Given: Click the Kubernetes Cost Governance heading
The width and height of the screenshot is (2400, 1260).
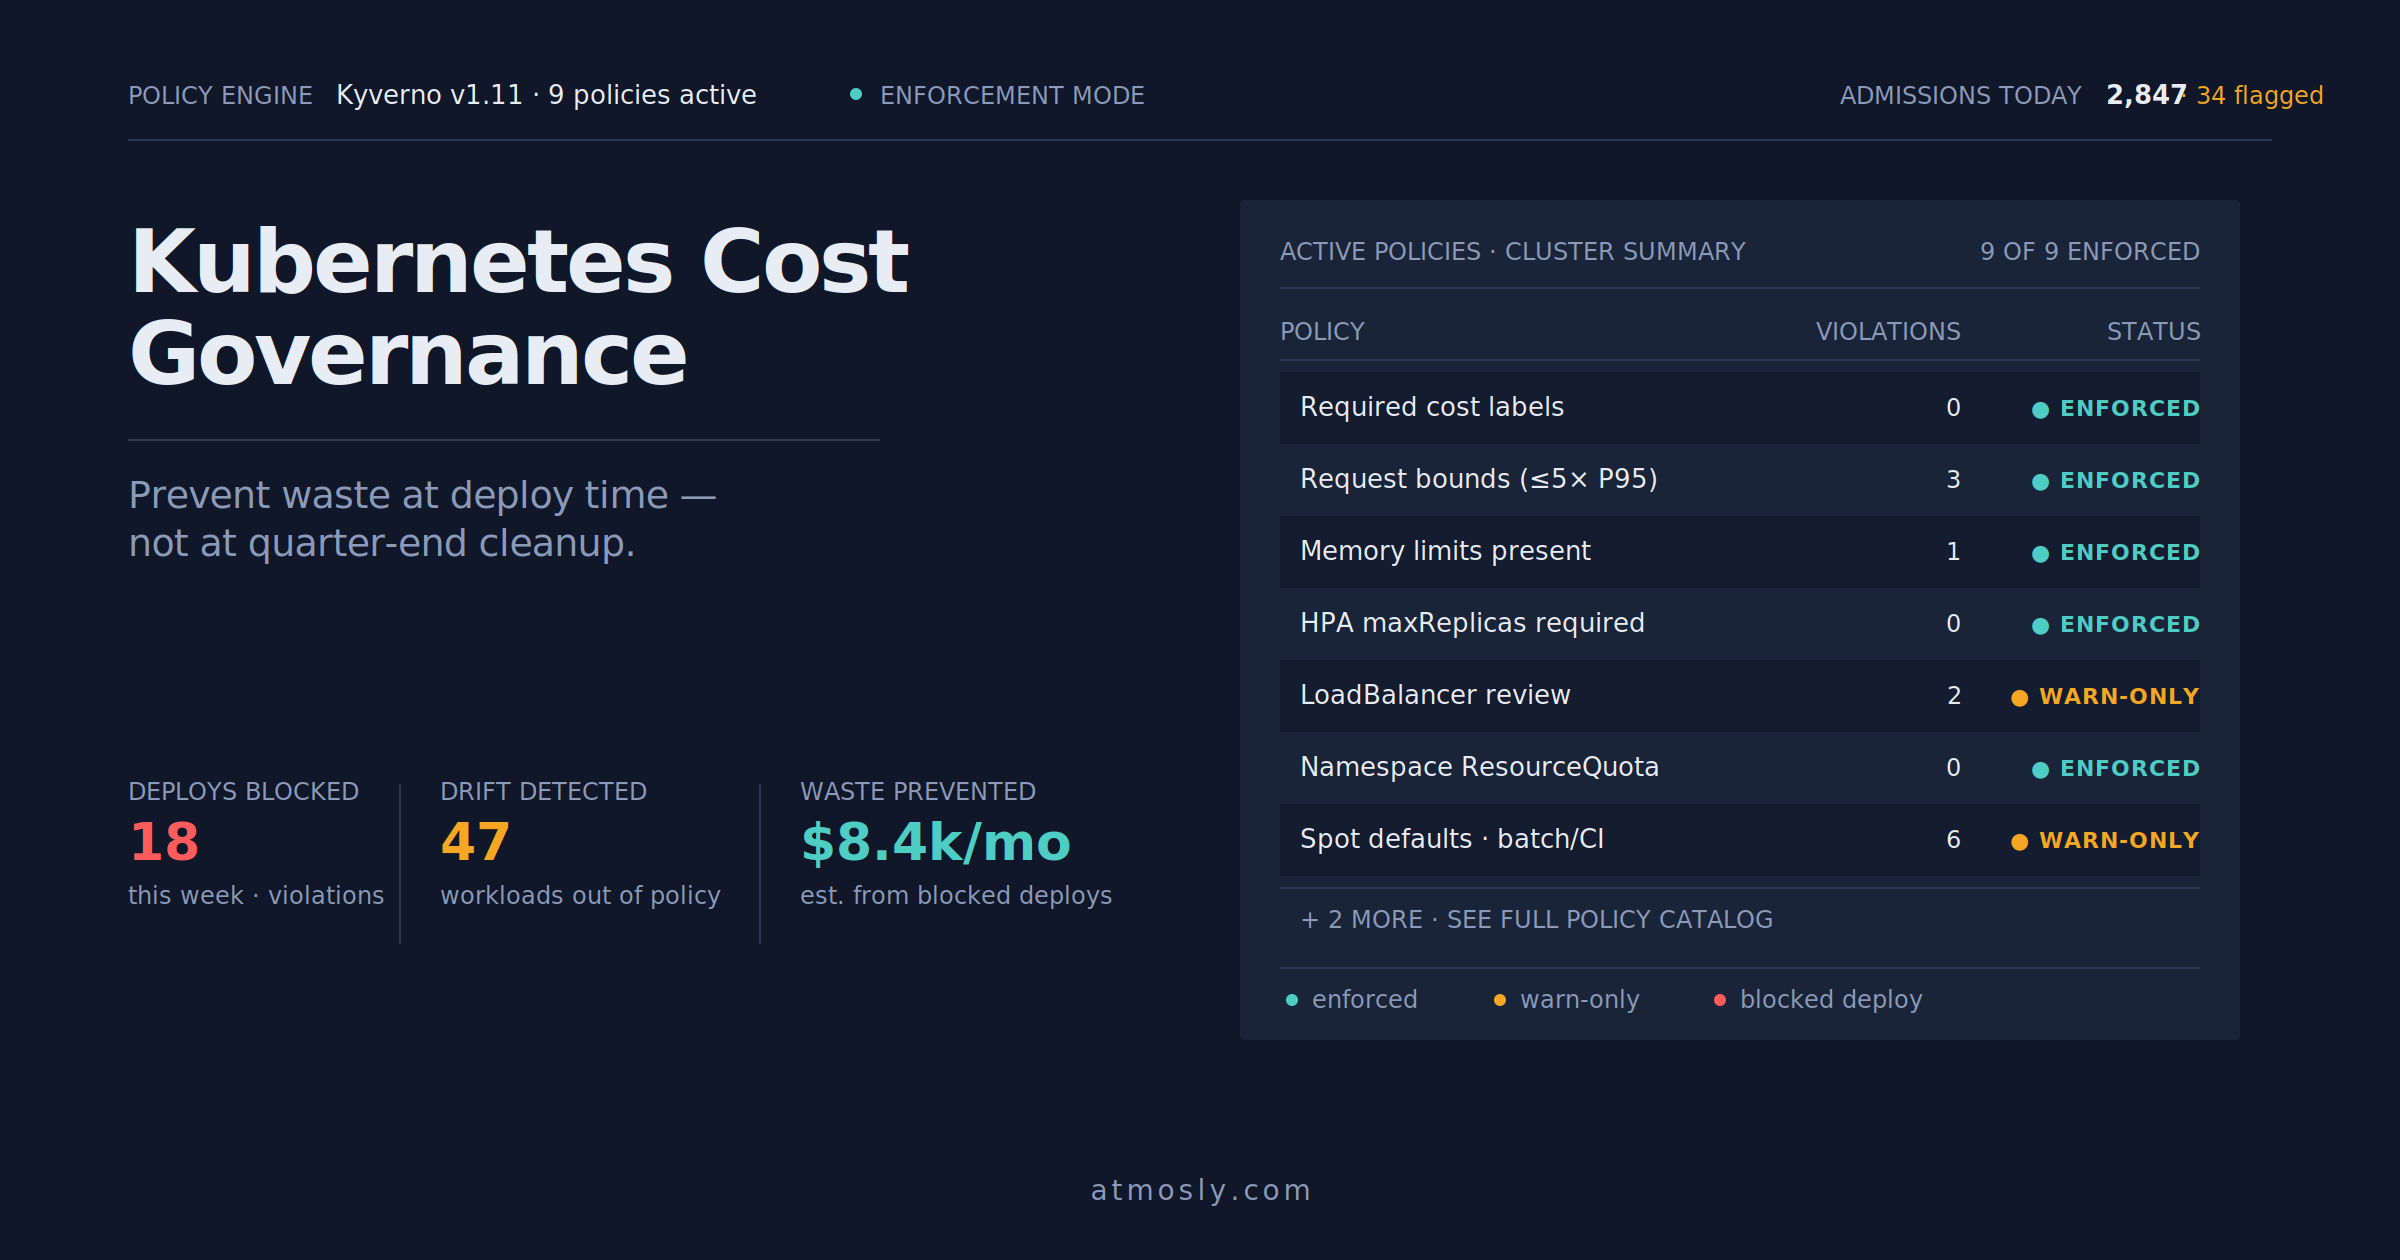Looking at the screenshot, I should (519, 307).
